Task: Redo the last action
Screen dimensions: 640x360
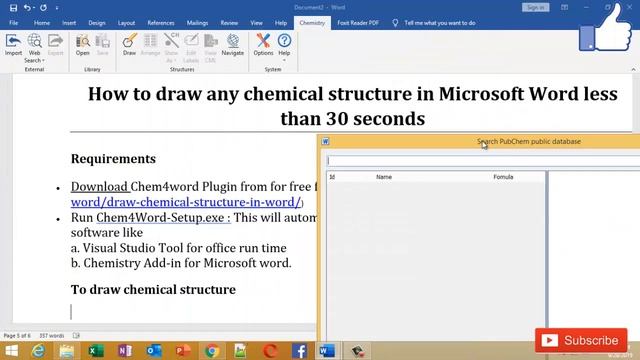Action: click(x=43, y=8)
